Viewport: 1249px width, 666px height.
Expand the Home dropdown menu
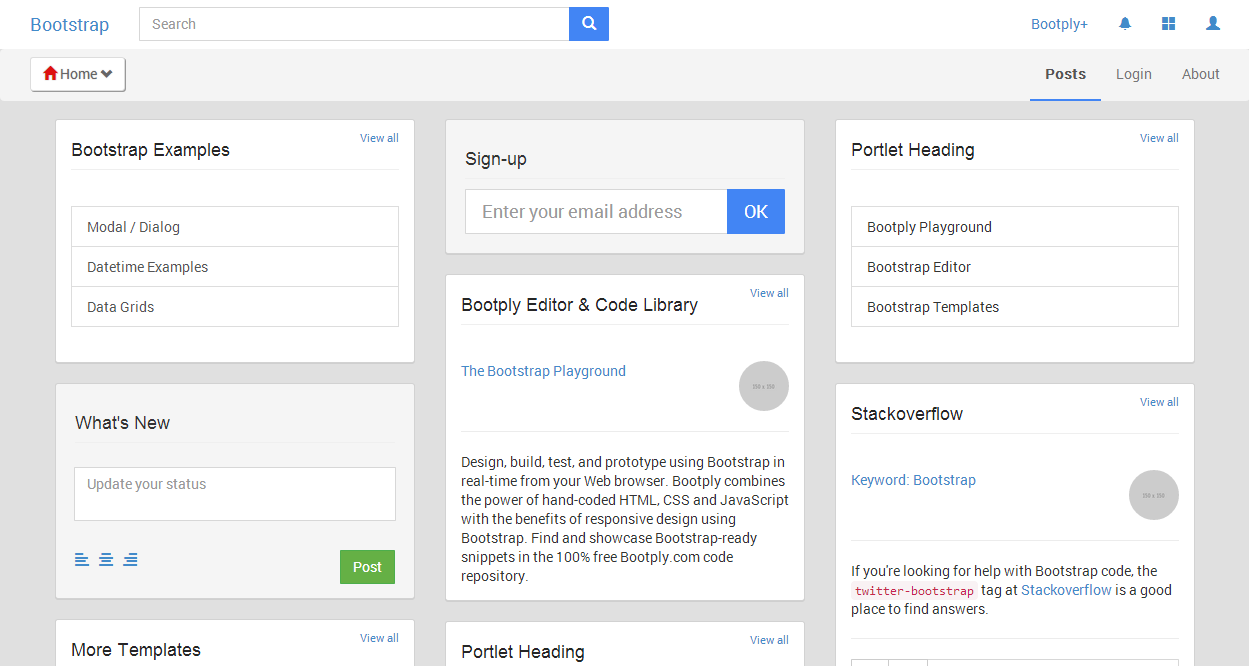(78, 74)
